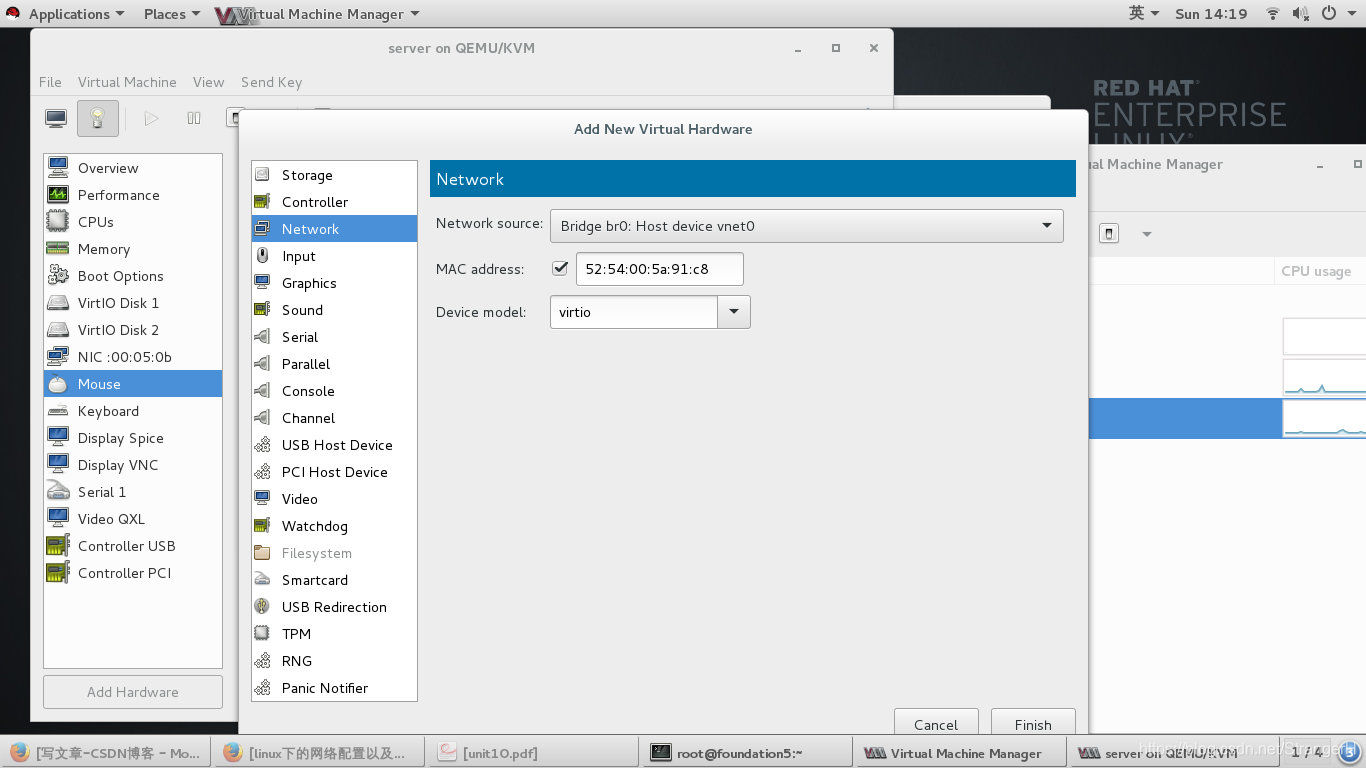Image resolution: width=1366 pixels, height=768 pixels.
Task: Open the input method language menu
Action: pos(1144,14)
